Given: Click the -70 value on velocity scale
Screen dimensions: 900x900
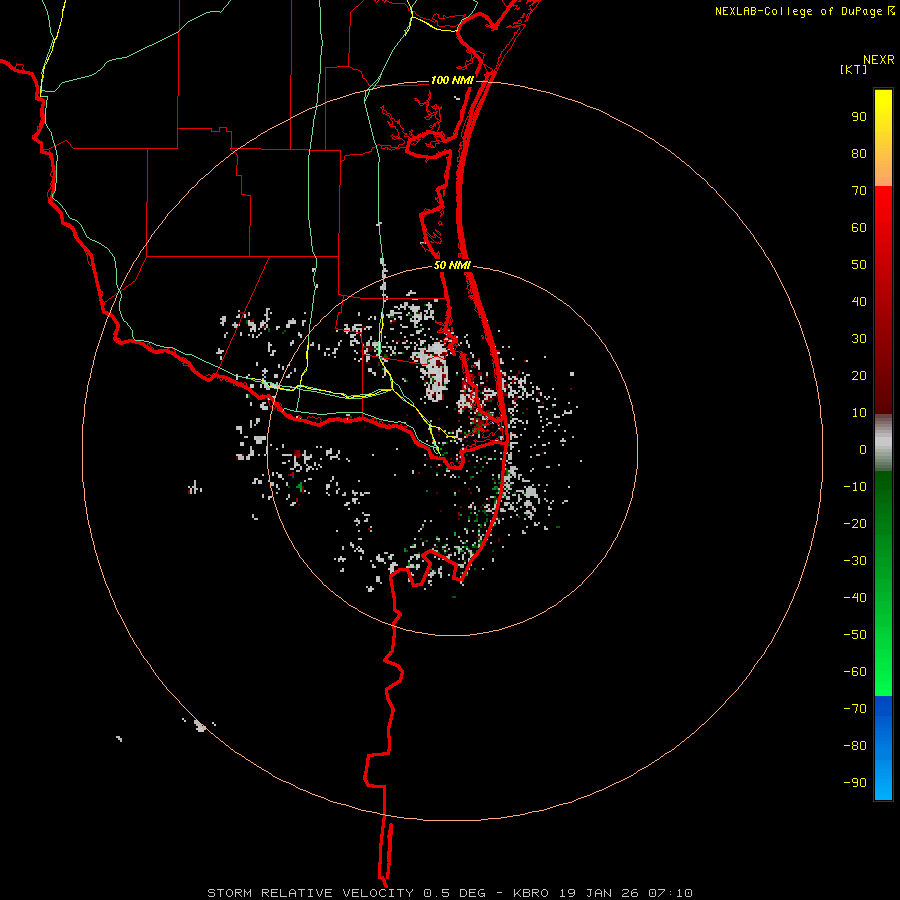Looking at the screenshot, I should (x=855, y=709).
